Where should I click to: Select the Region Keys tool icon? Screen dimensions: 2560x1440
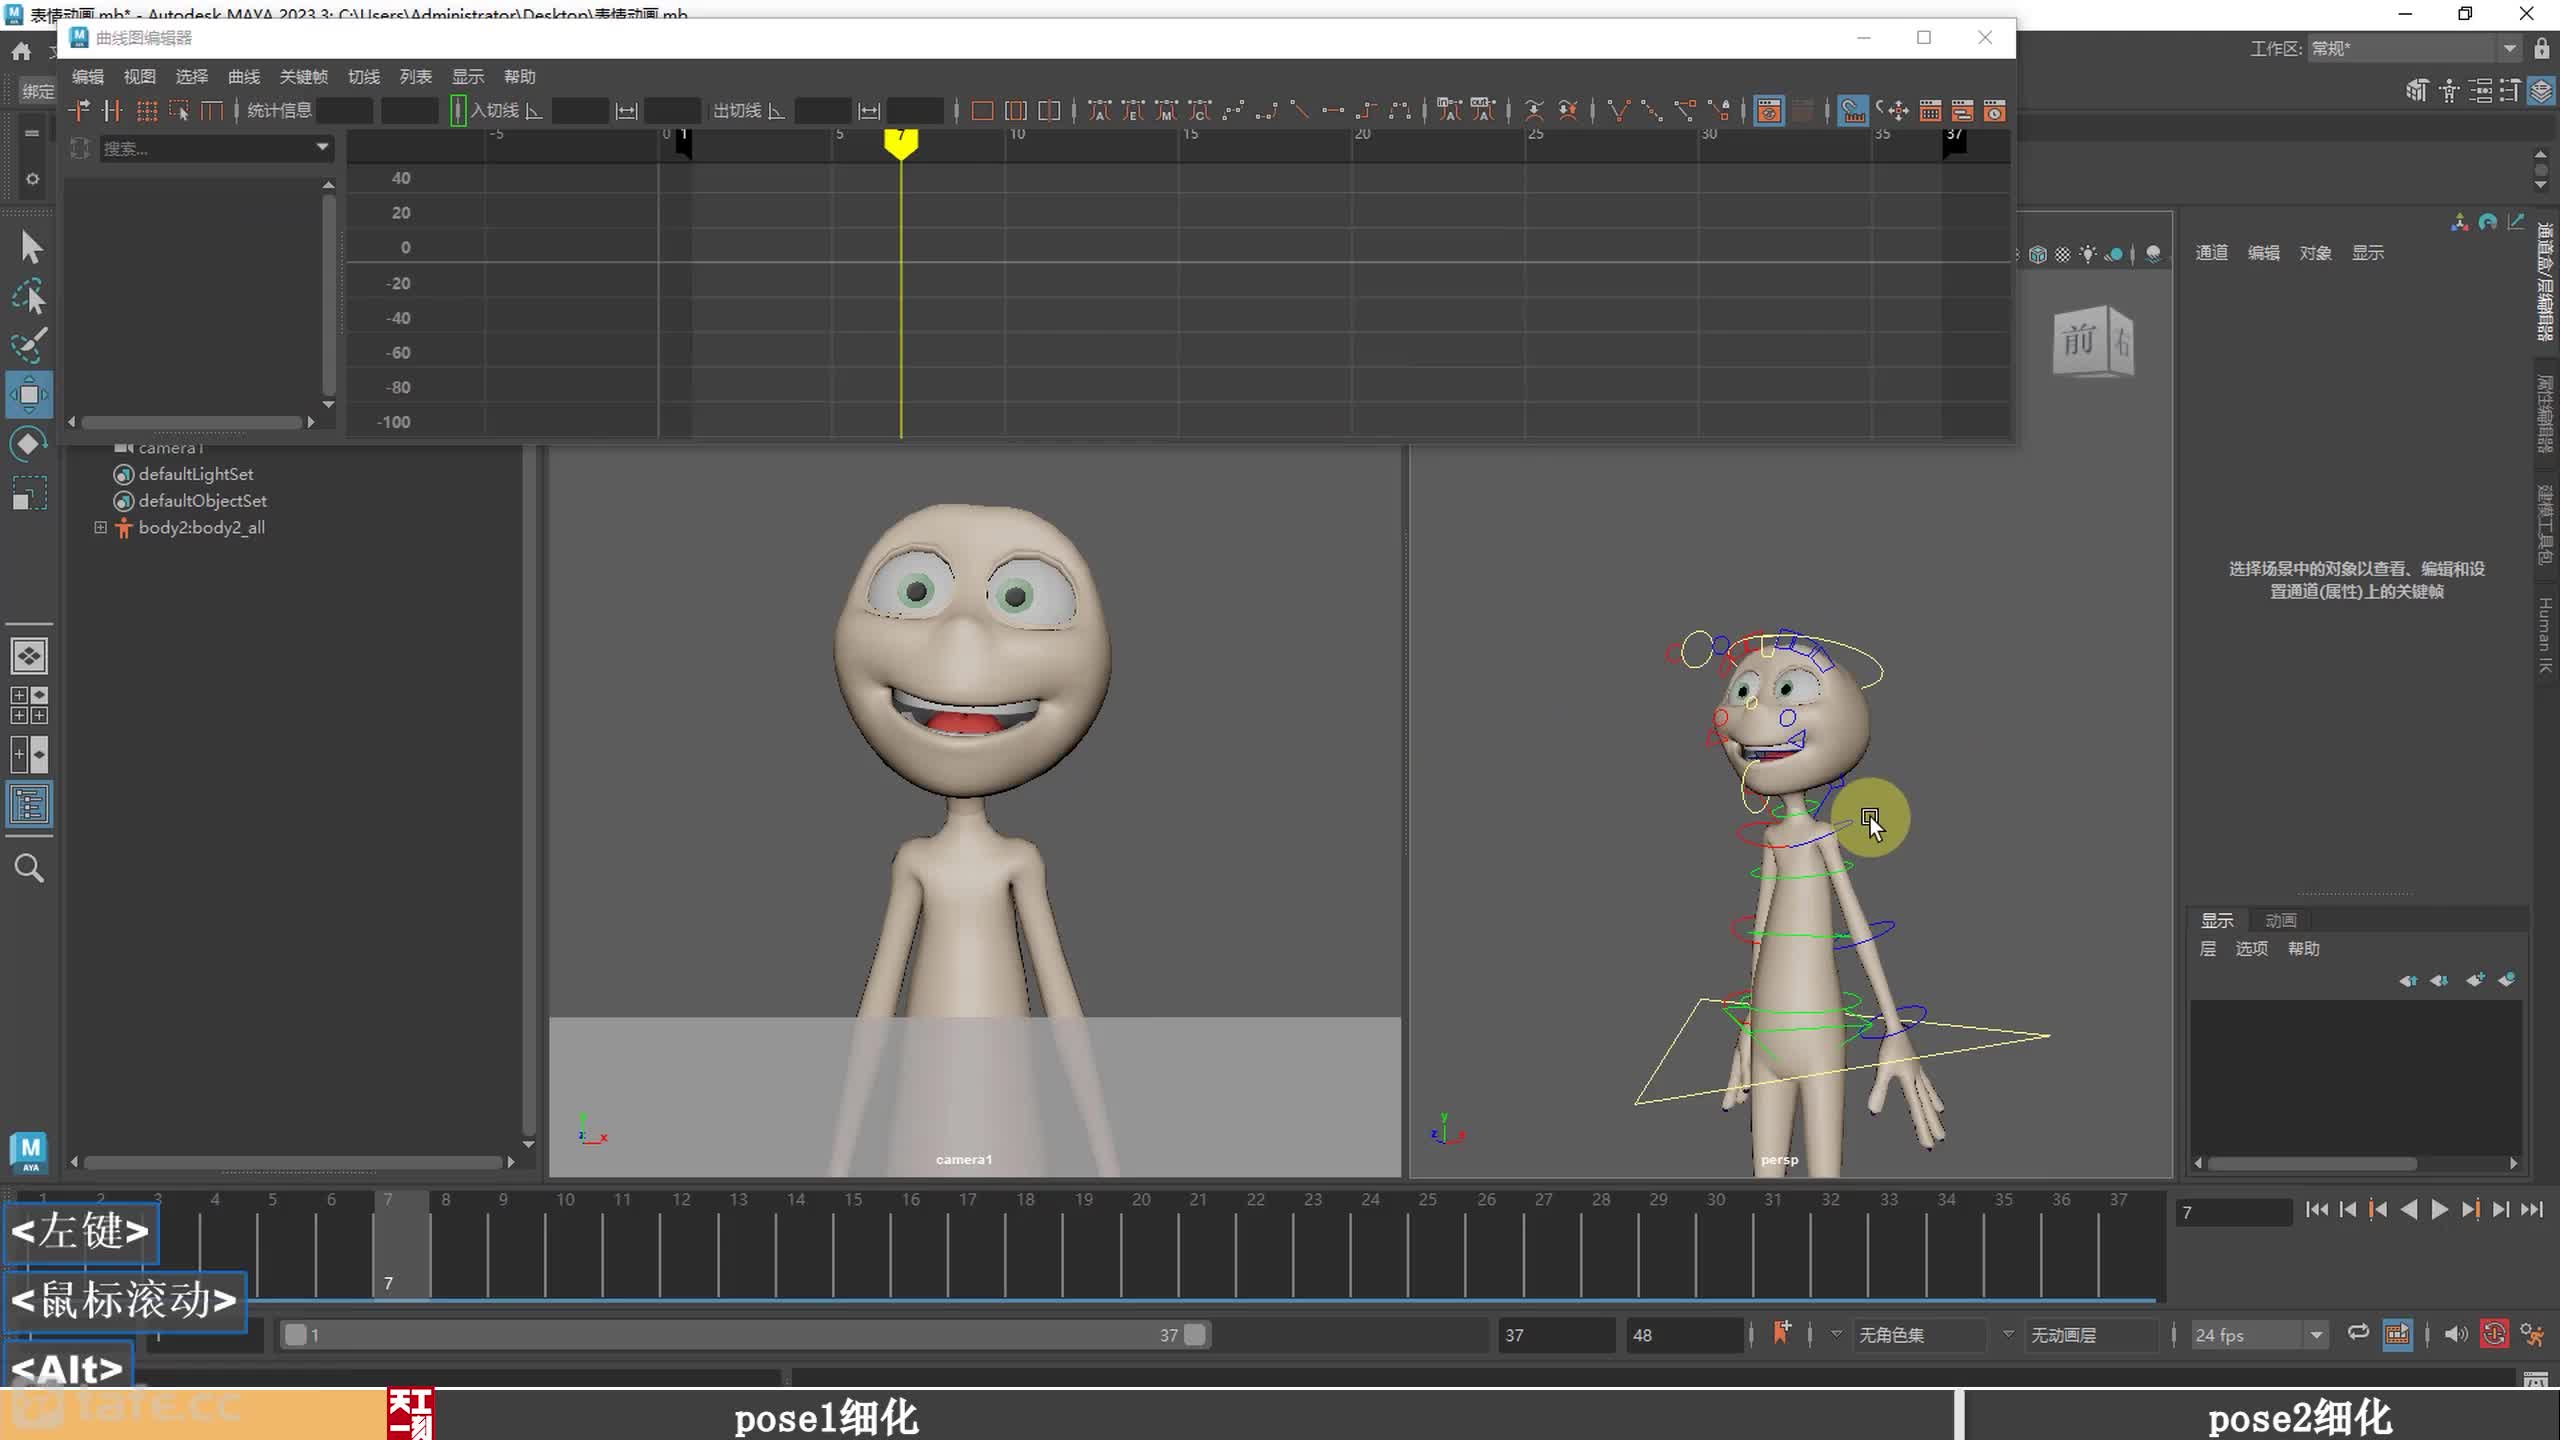click(x=179, y=110)
